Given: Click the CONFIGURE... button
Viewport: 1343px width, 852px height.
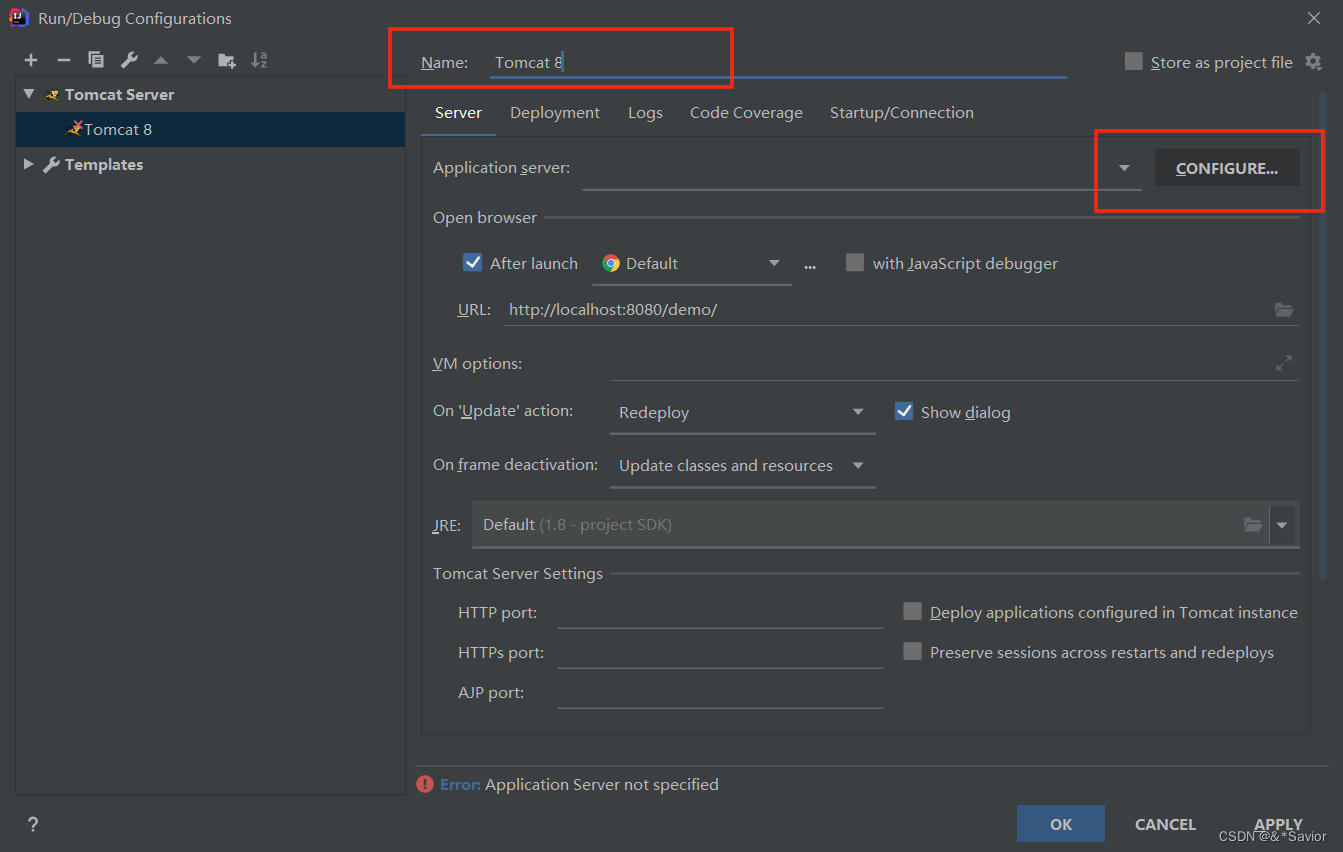Looking at the screenshot, I should (x=1227, y=168).
